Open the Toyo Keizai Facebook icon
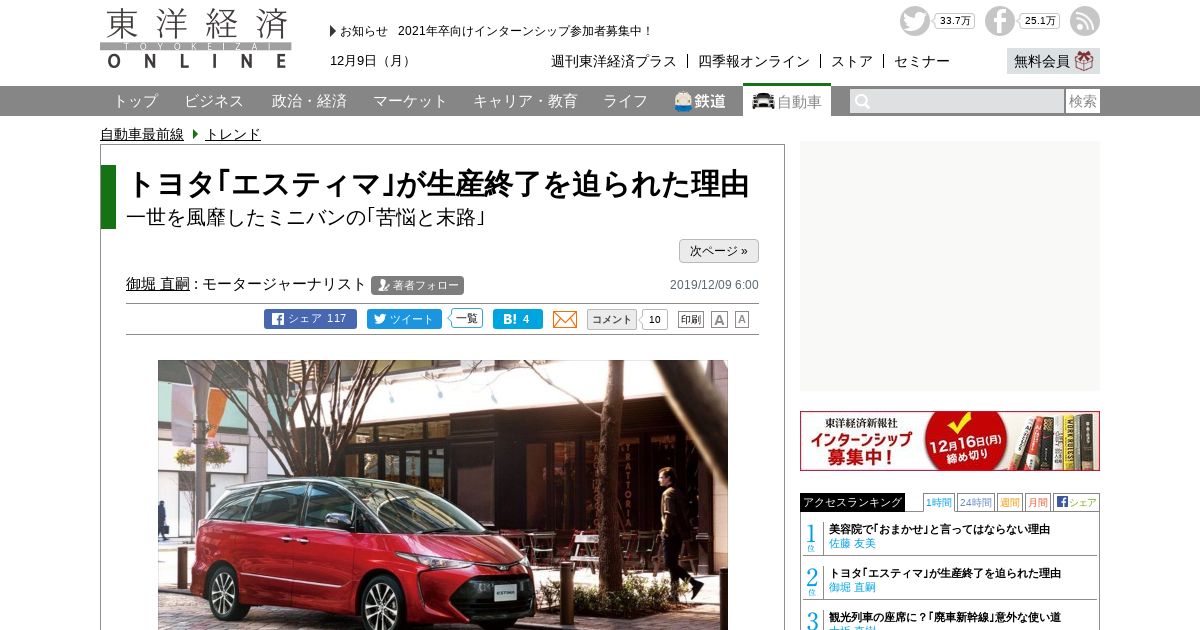The image size is (1200, 630). [999, 21]
